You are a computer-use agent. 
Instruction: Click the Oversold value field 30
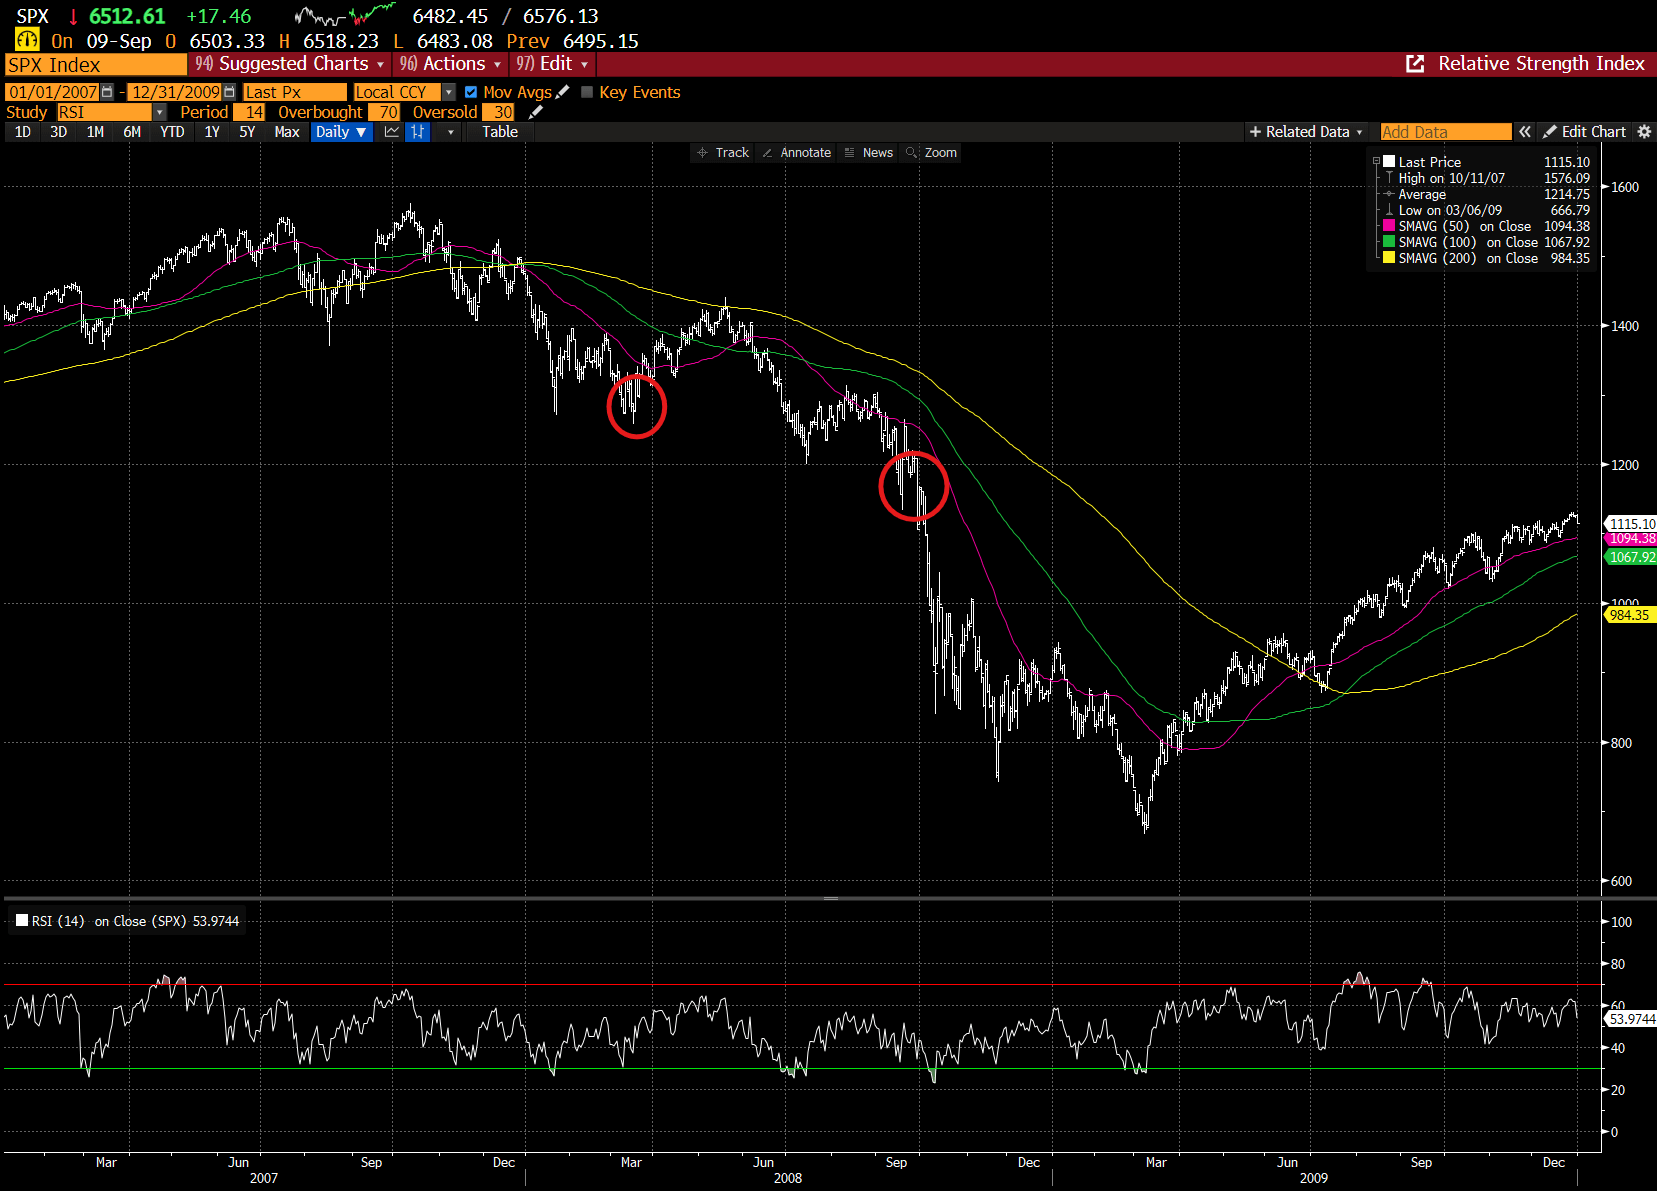tap(498, 112)
